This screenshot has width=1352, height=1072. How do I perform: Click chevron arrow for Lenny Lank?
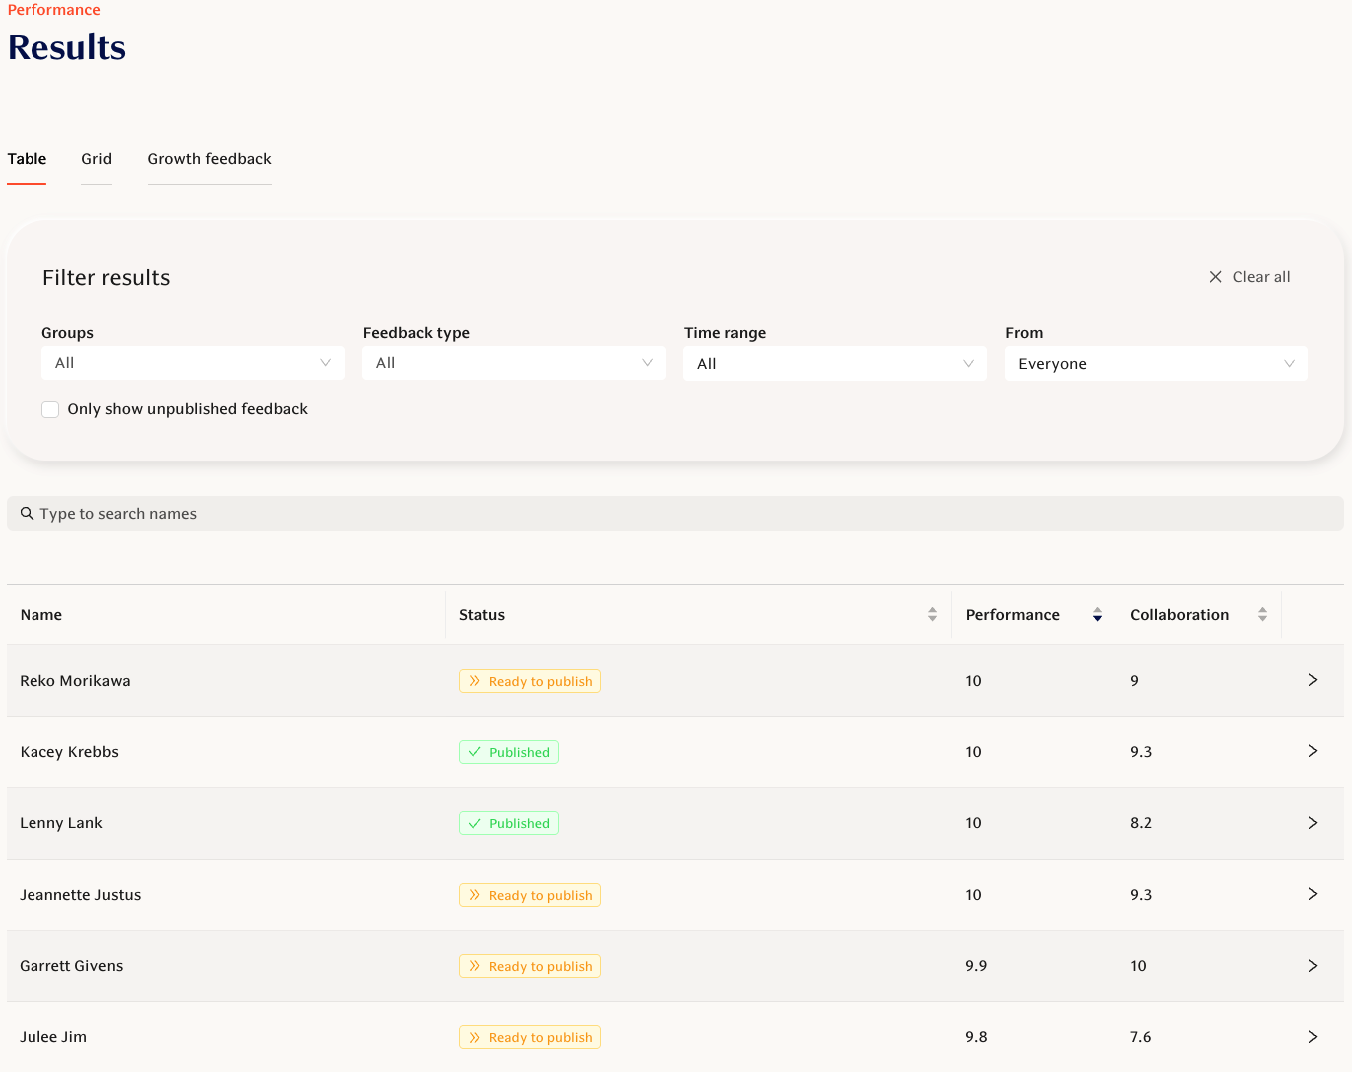[1312, 823]
